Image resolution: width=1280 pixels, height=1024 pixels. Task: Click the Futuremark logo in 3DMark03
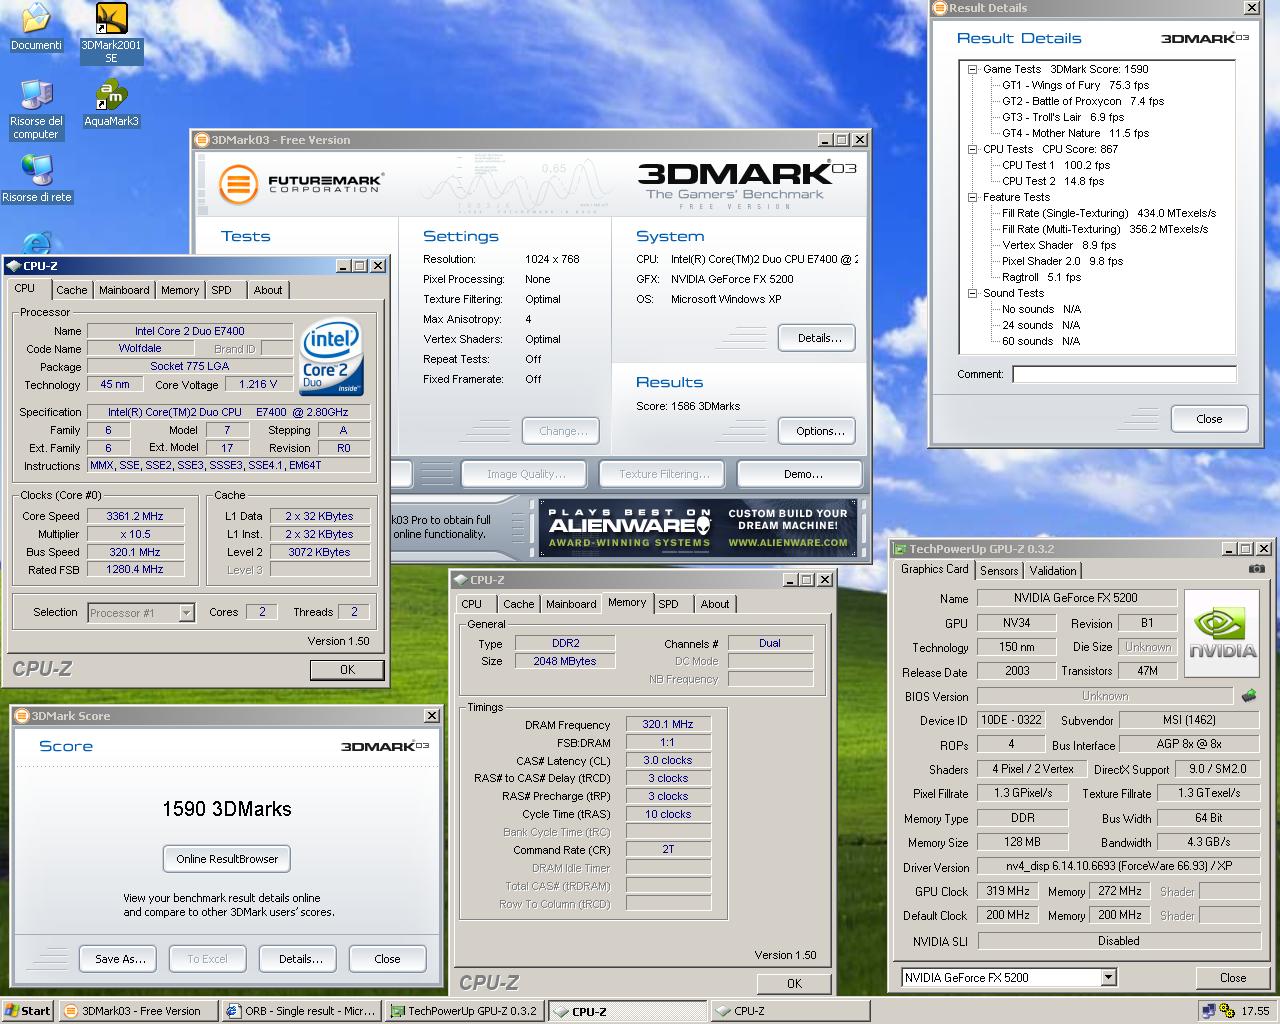[302, 184]
